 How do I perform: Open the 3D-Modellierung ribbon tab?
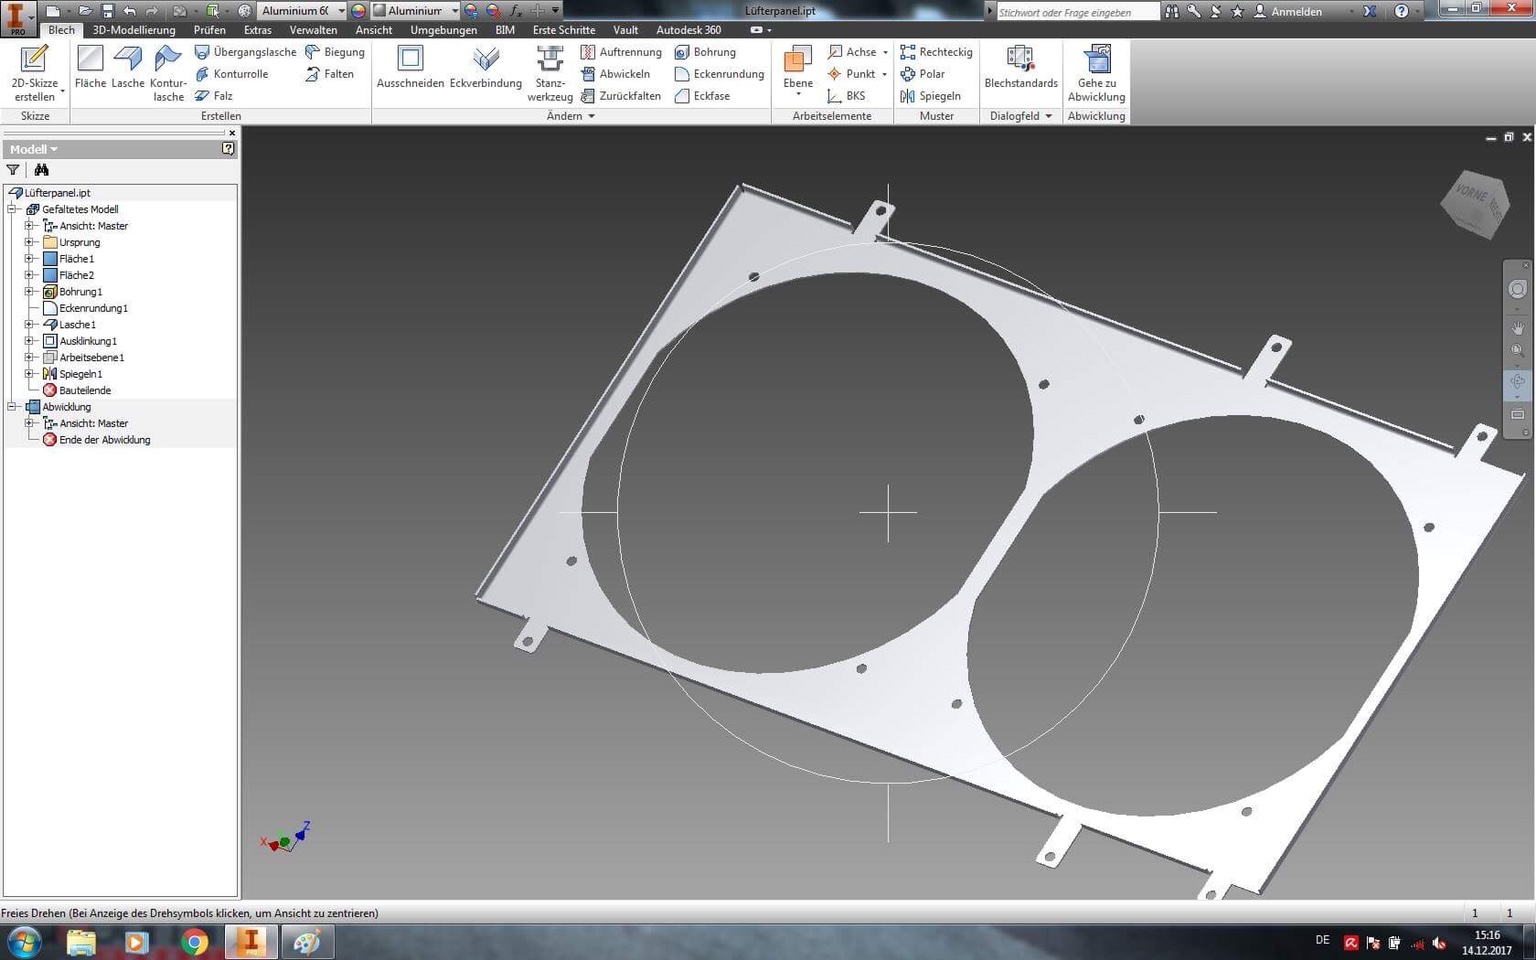point(134,30)
